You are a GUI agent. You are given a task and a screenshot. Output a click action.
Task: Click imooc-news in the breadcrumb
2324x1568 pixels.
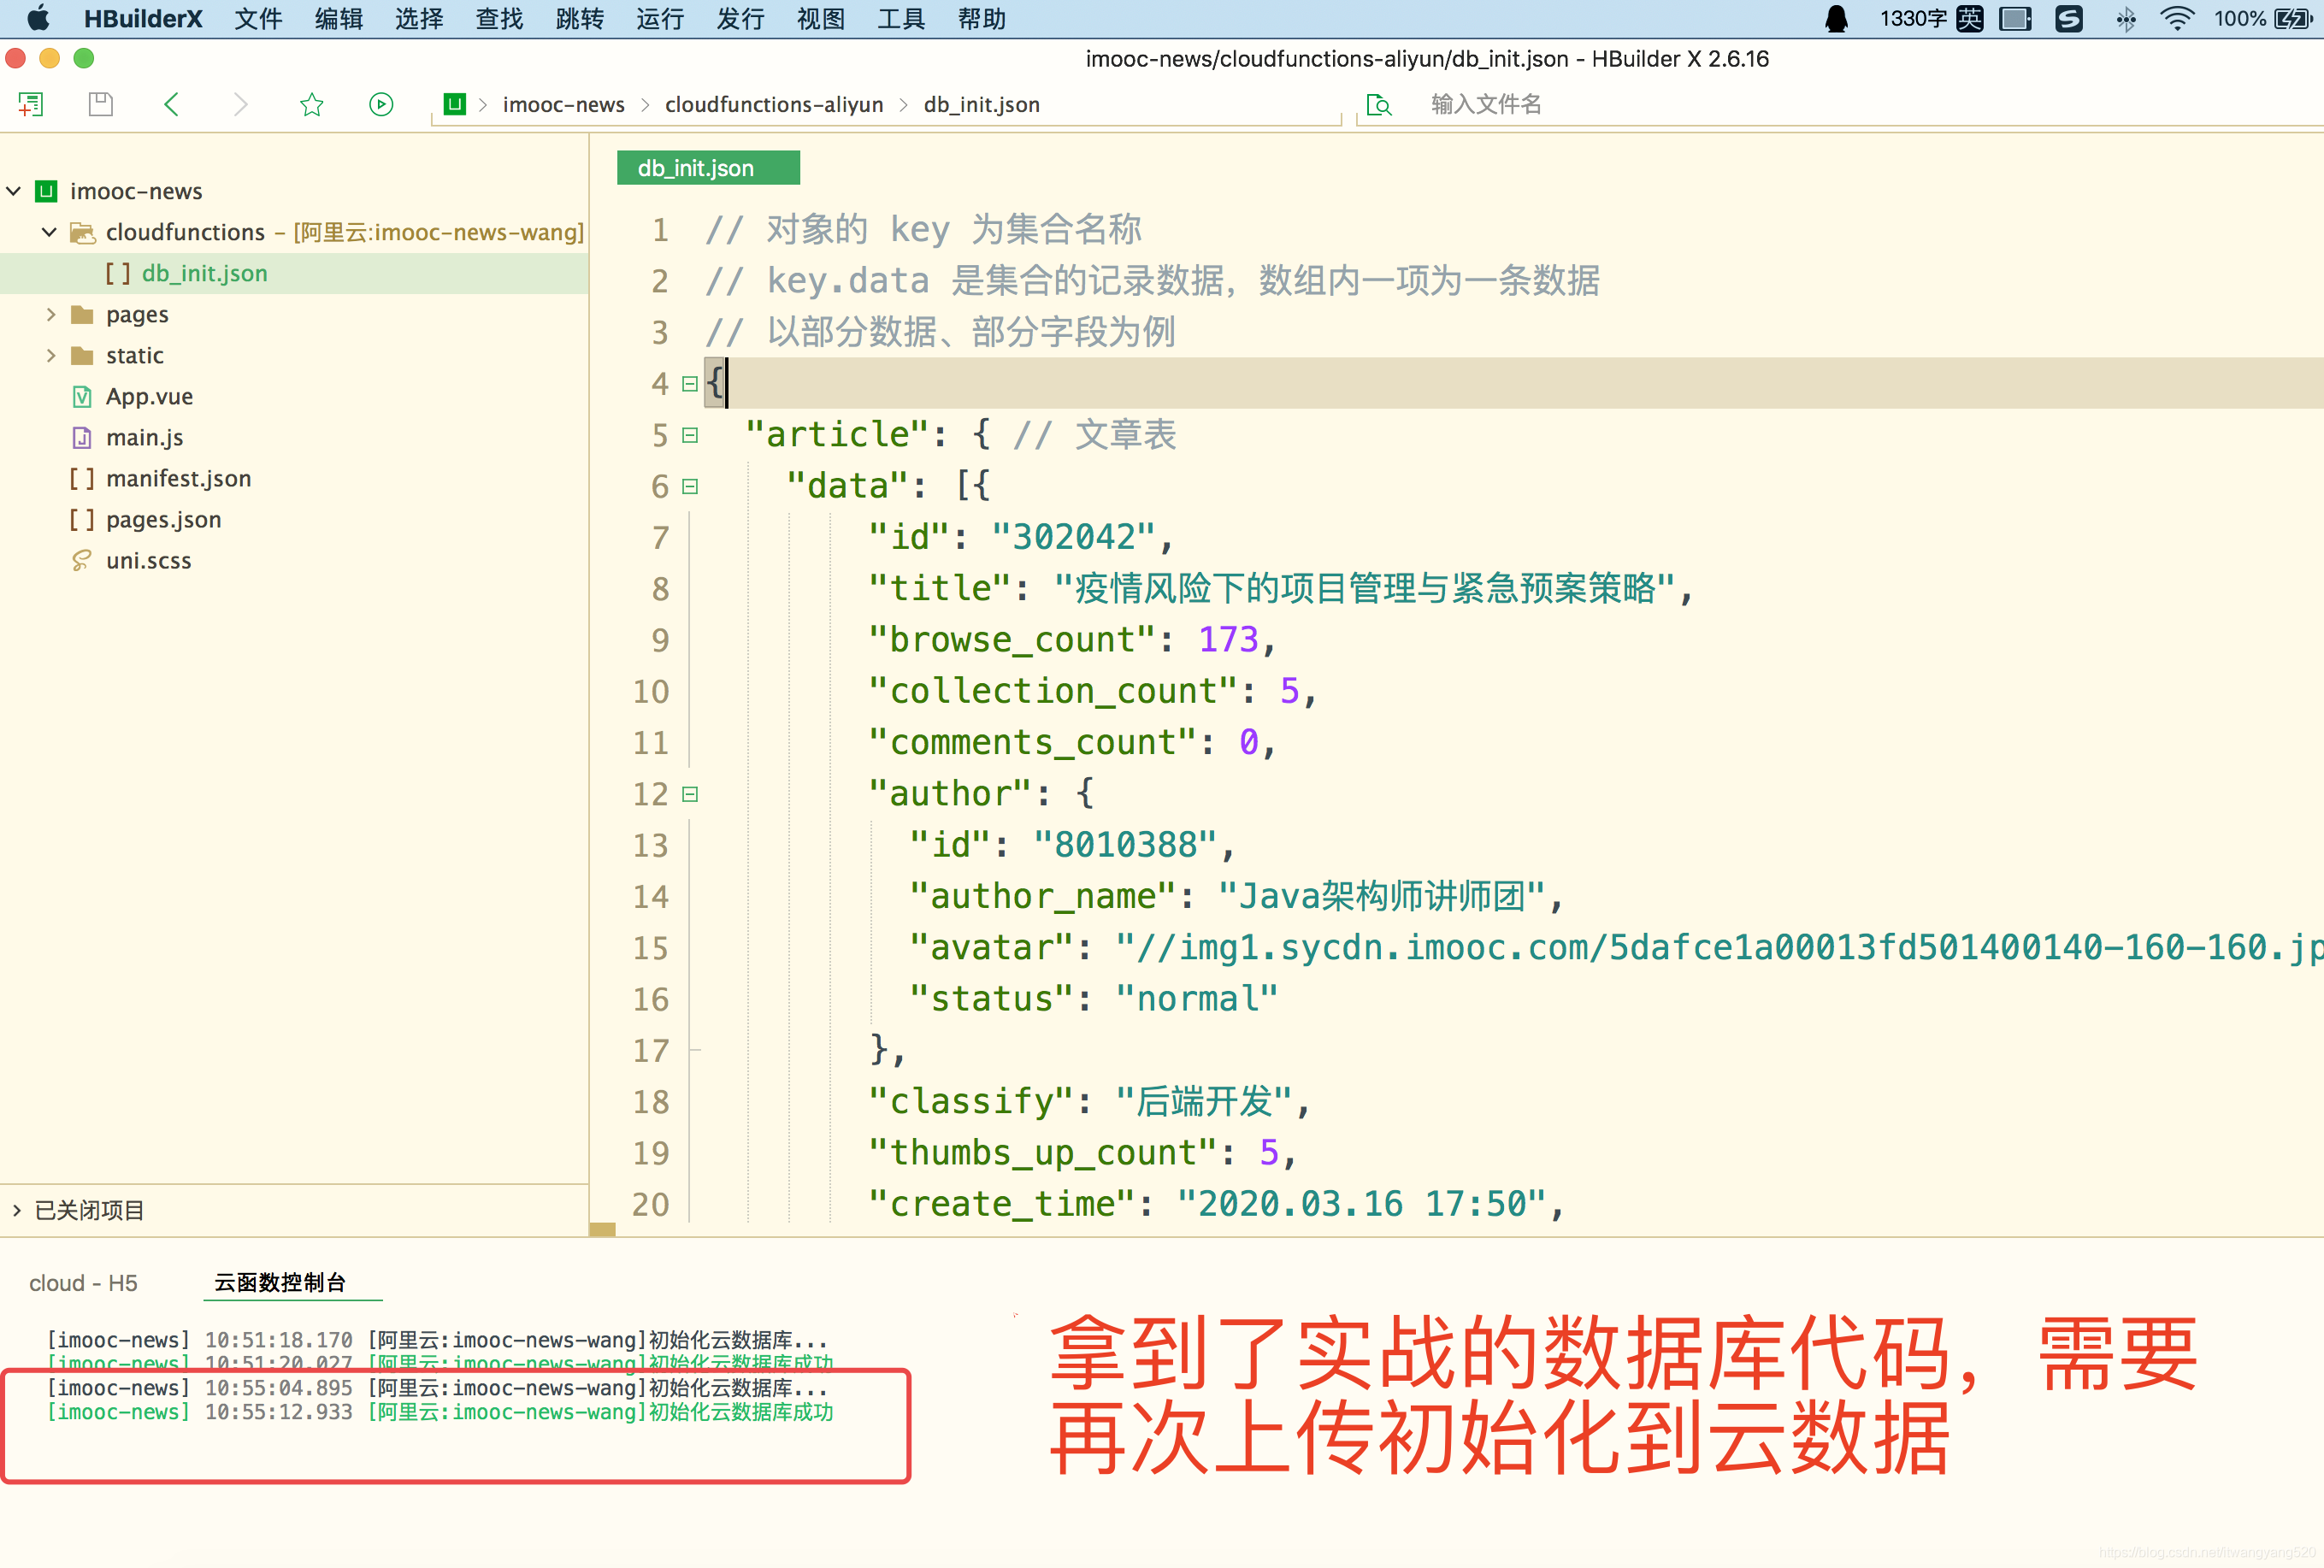tap(563, 104)
